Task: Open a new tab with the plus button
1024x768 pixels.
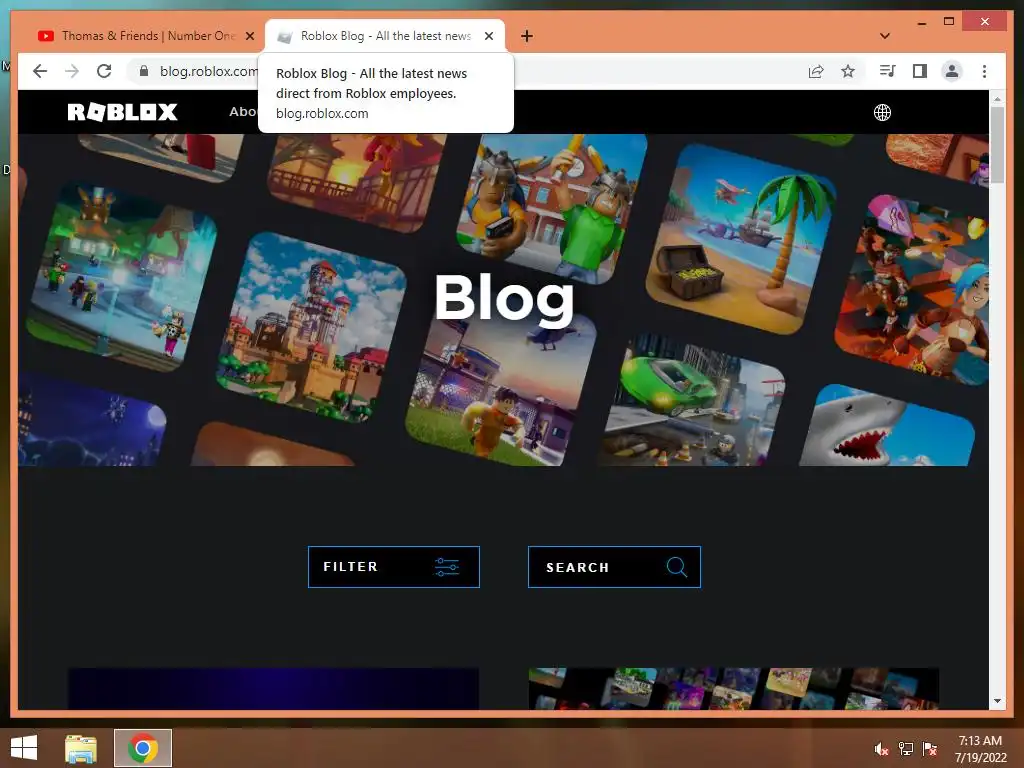Action: click(x=526, y=36)
